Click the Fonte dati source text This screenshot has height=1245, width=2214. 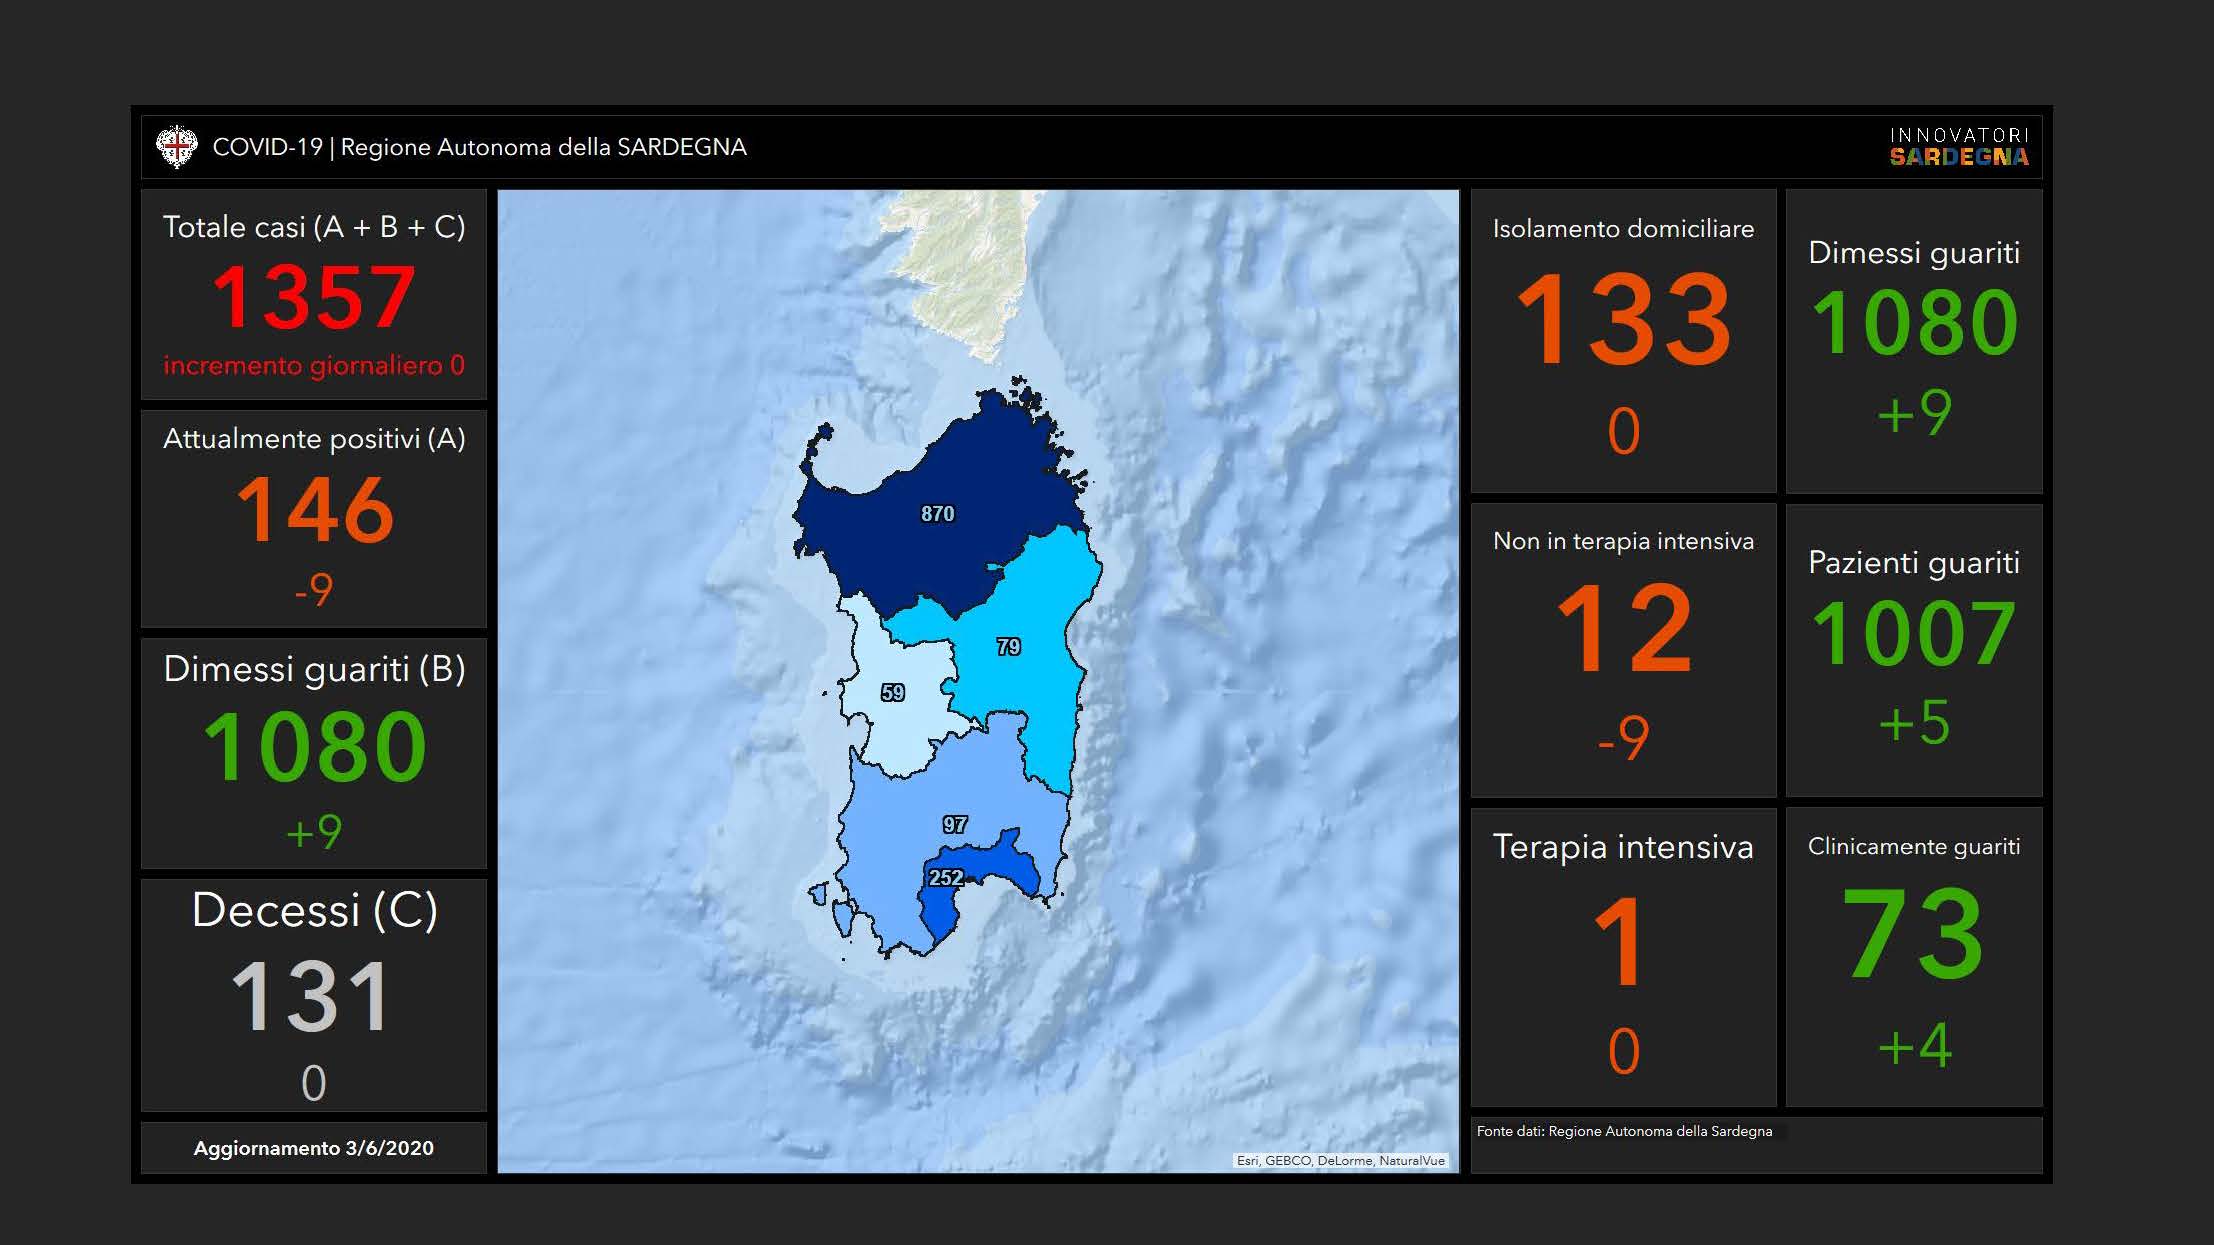click(1624, 1131)
